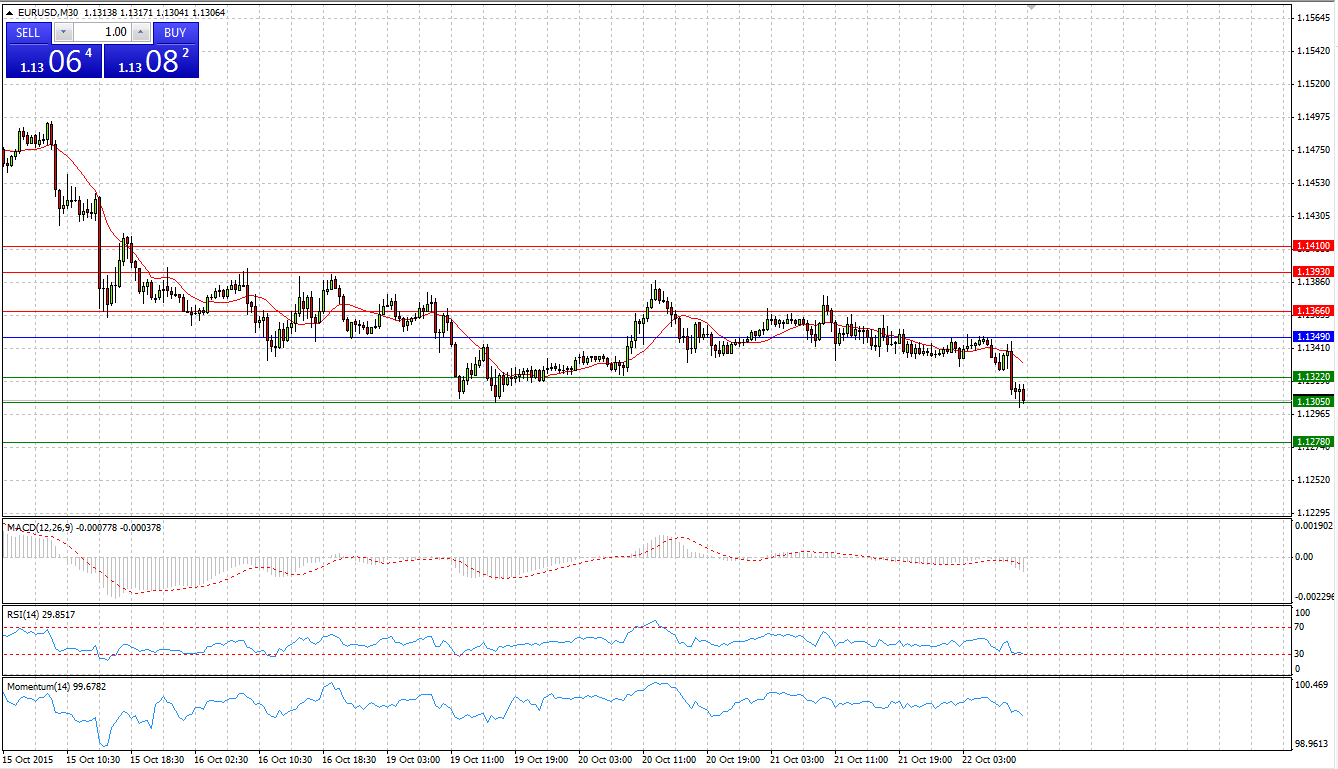Image resolution: width=1338 pixels, height=769 pixels.
Task: Select the blue 1.13490 price level label
Action: coord(1312,338)
